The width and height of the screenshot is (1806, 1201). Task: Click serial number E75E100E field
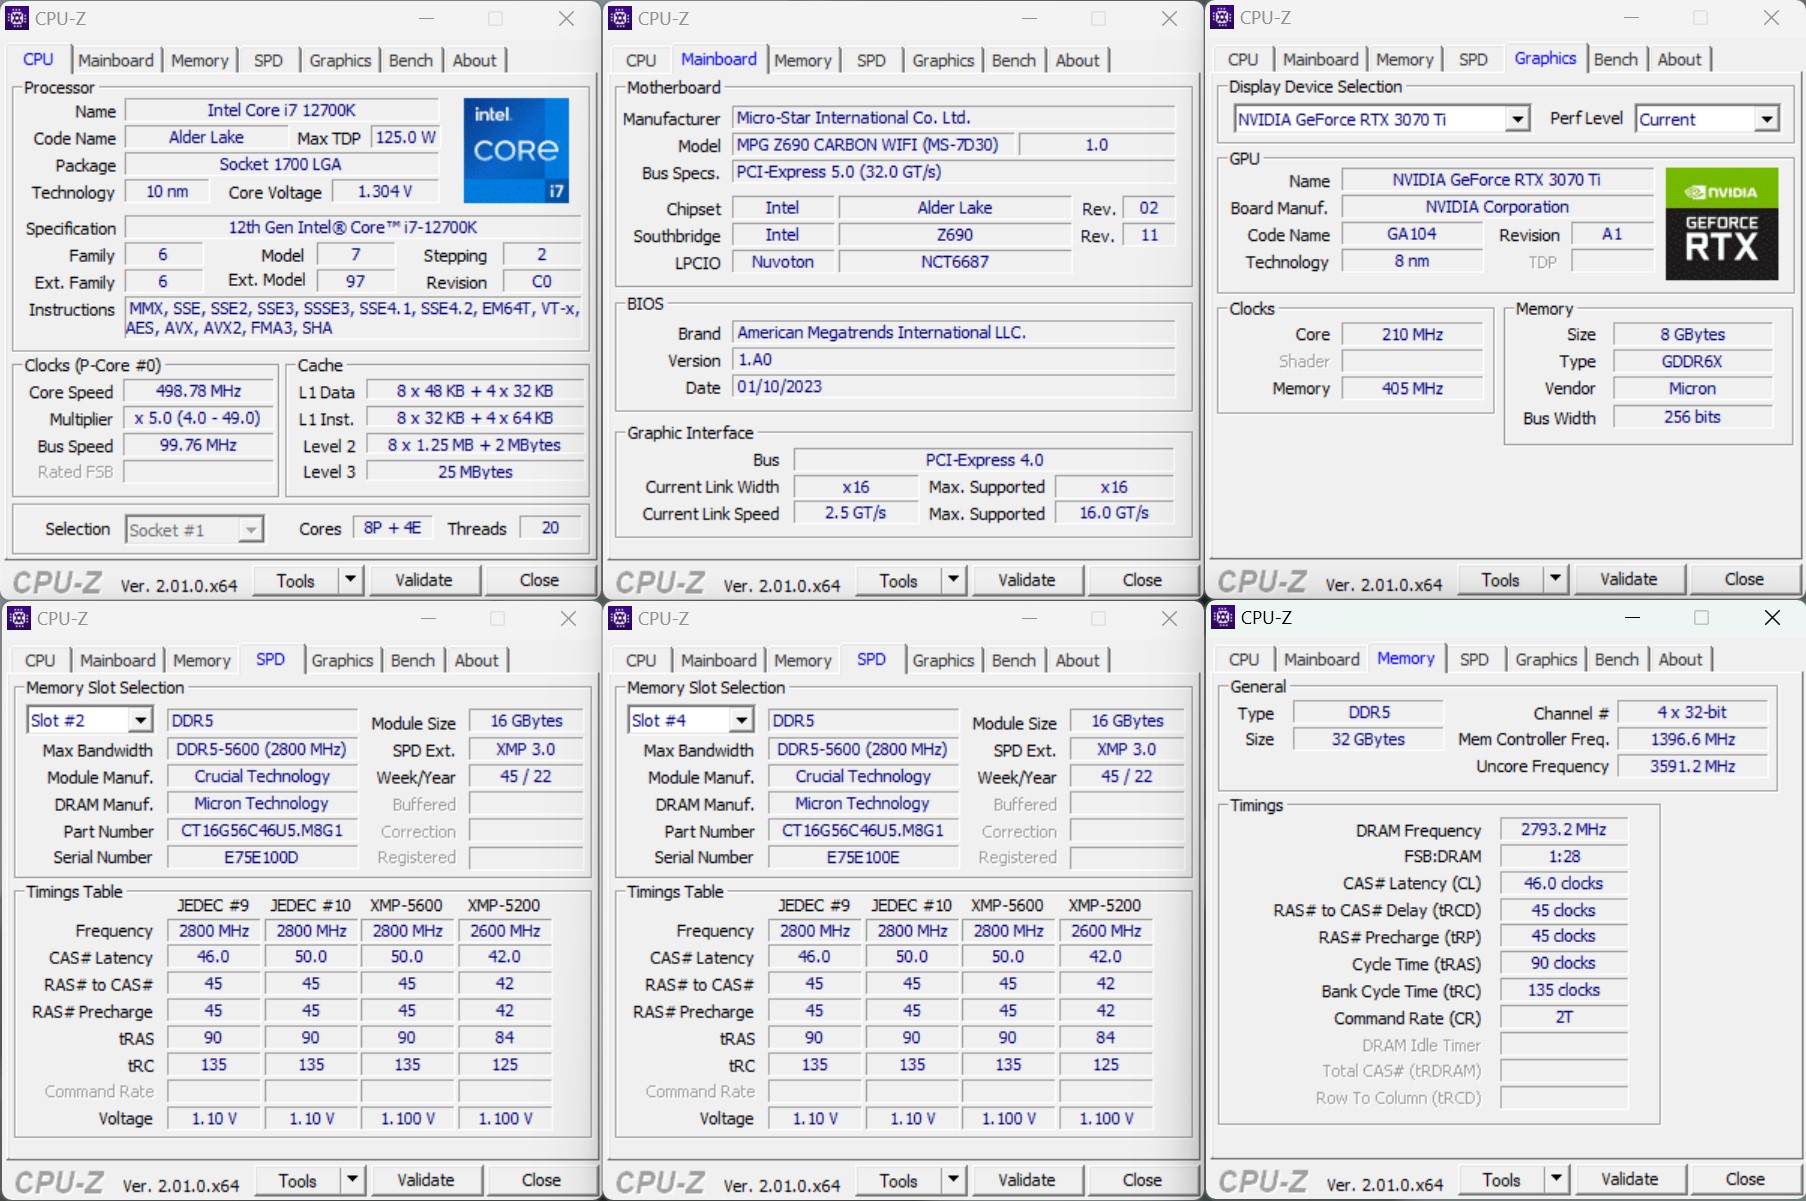tap(863, 857)
